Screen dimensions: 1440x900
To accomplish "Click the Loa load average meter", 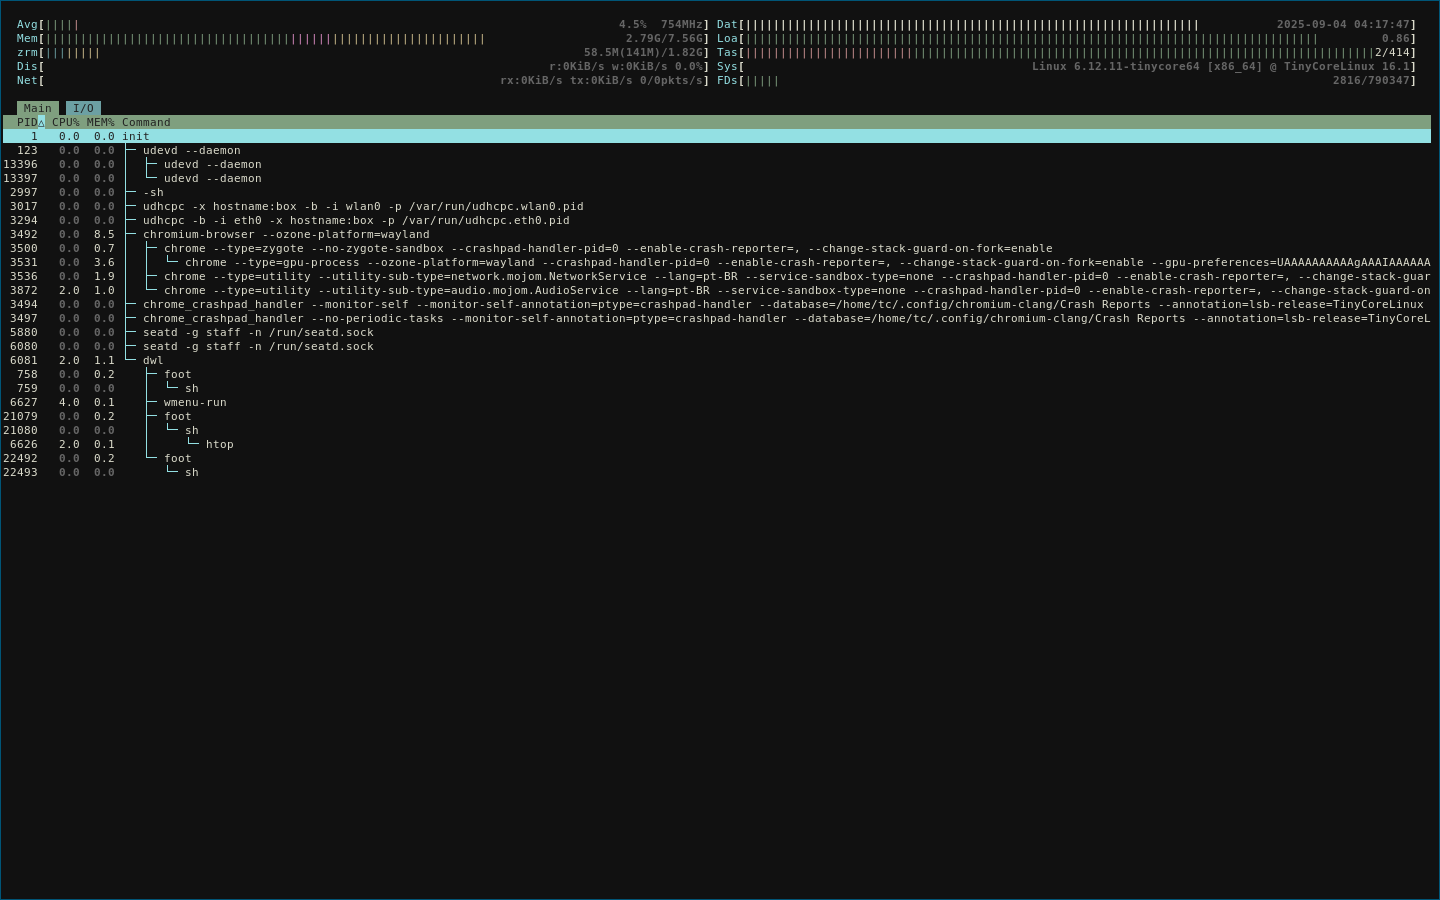I will tap(1067, 38).
